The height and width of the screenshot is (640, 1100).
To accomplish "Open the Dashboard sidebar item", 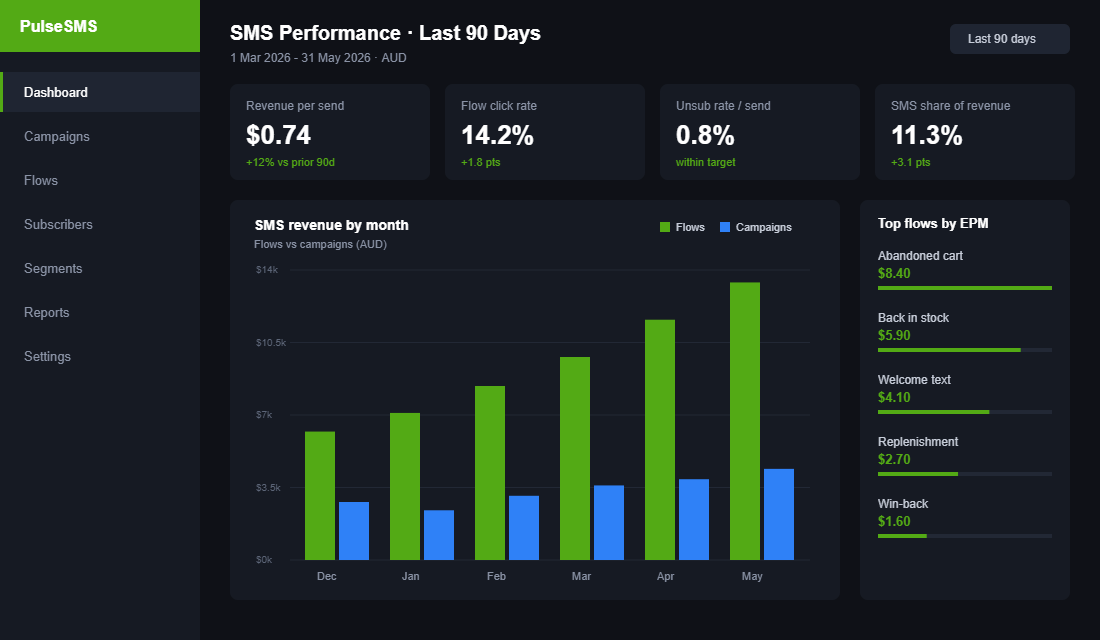I will (100, 92).
